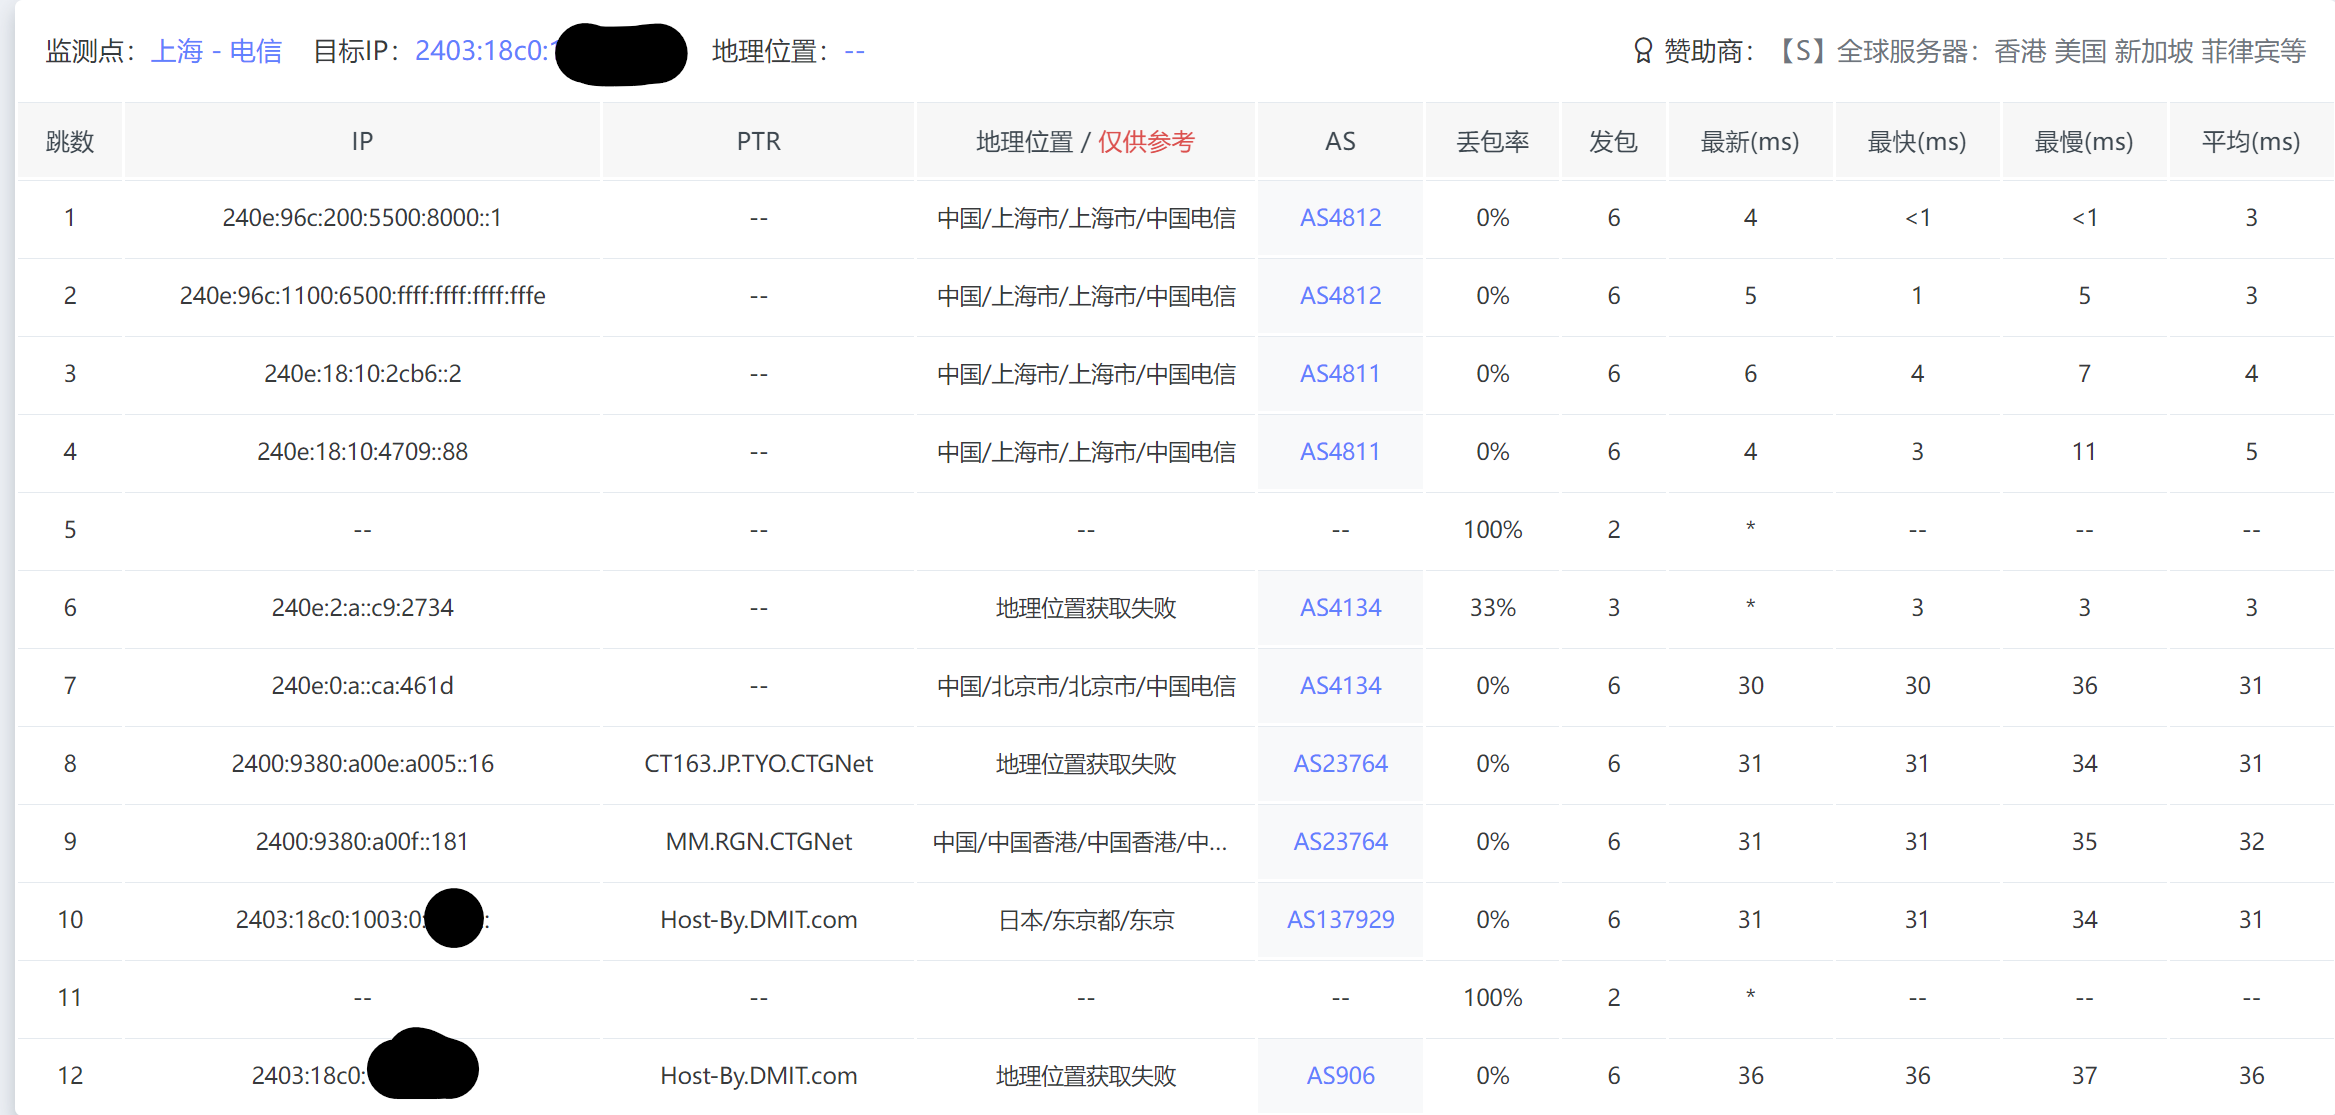This screenshot has width=2335, height=1115.
Task: Click 地理位置获取失败 in hop 6 row
Action: click(1086, 608)
